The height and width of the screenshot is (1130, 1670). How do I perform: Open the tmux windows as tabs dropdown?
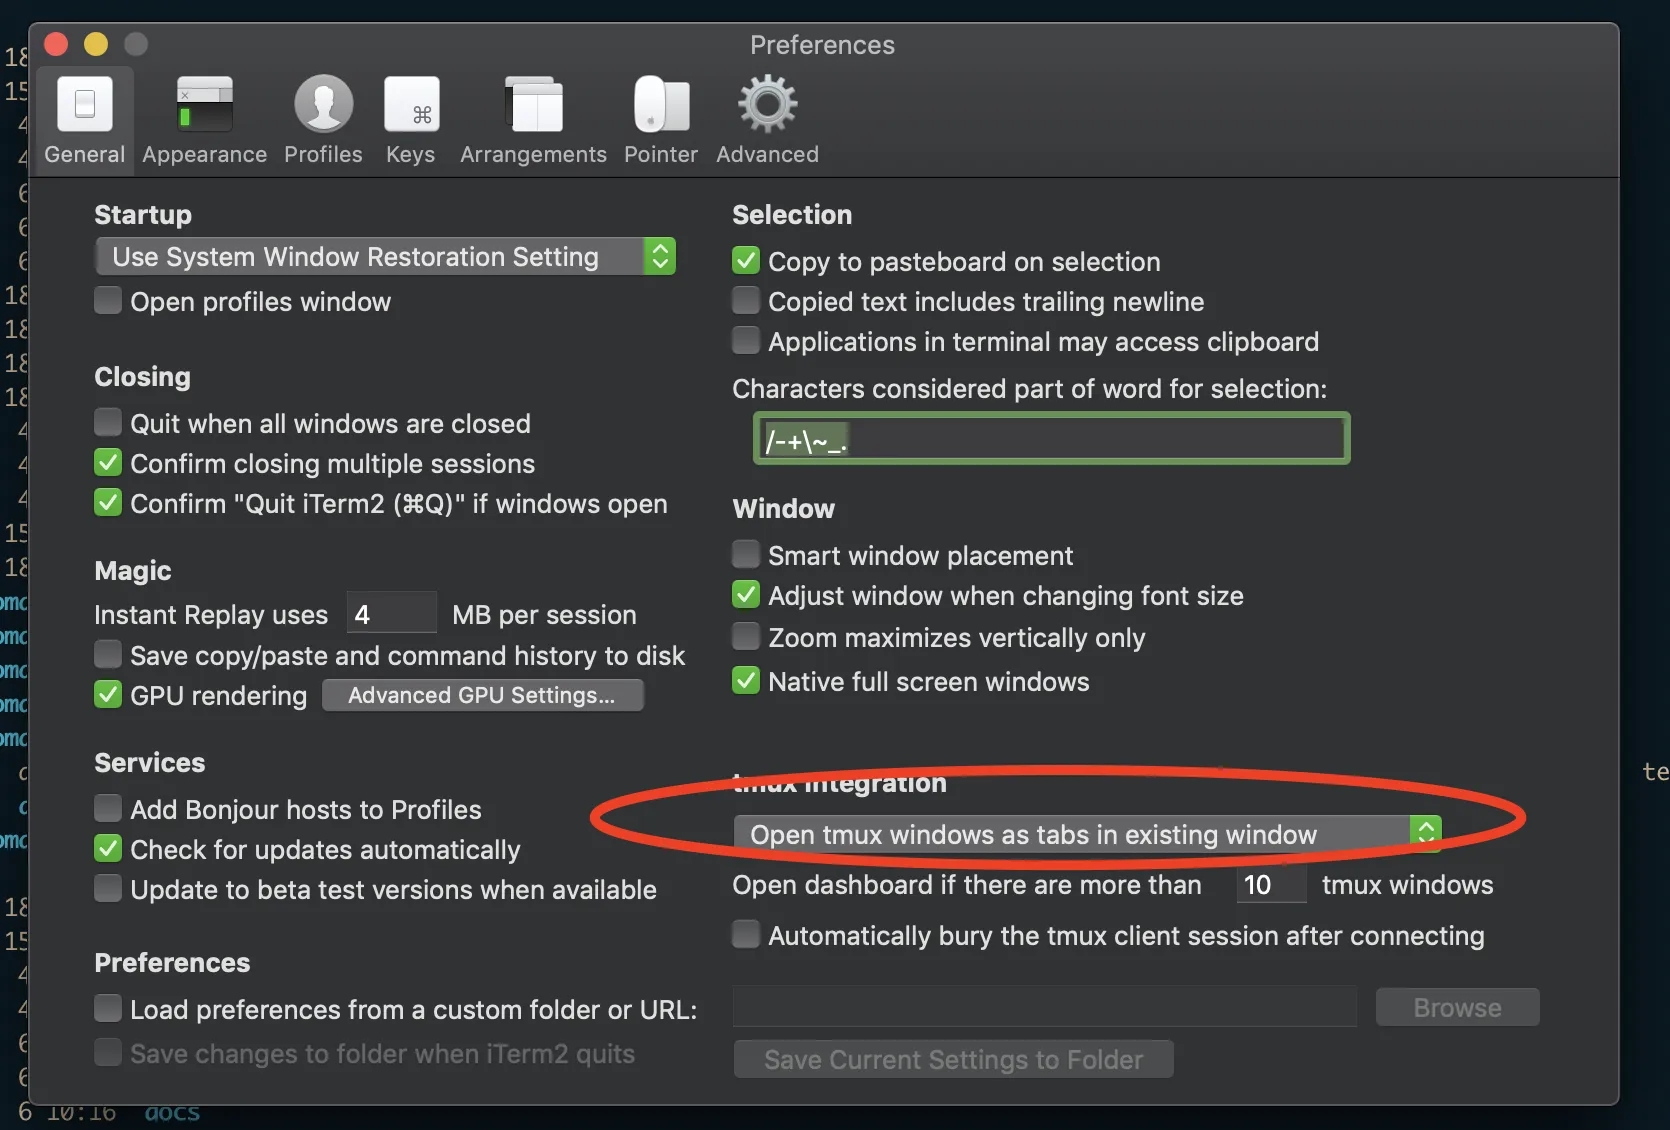point(1087,834)
